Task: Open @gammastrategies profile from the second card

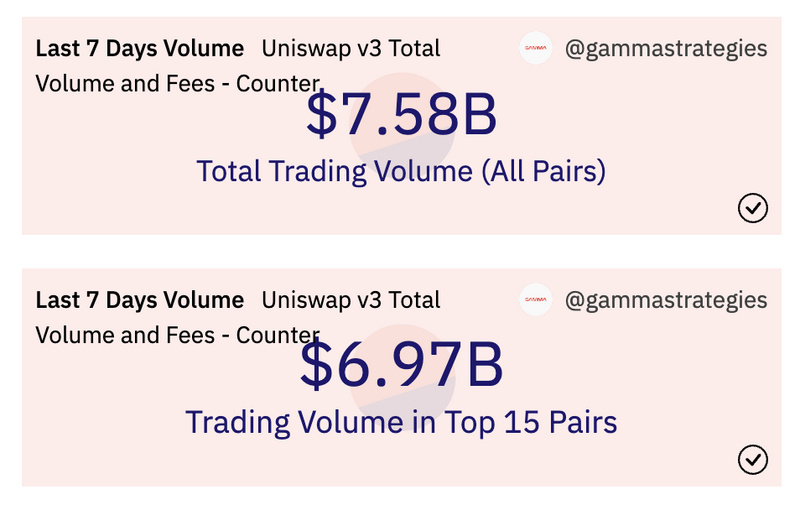Action: click(x=666, y=300)
